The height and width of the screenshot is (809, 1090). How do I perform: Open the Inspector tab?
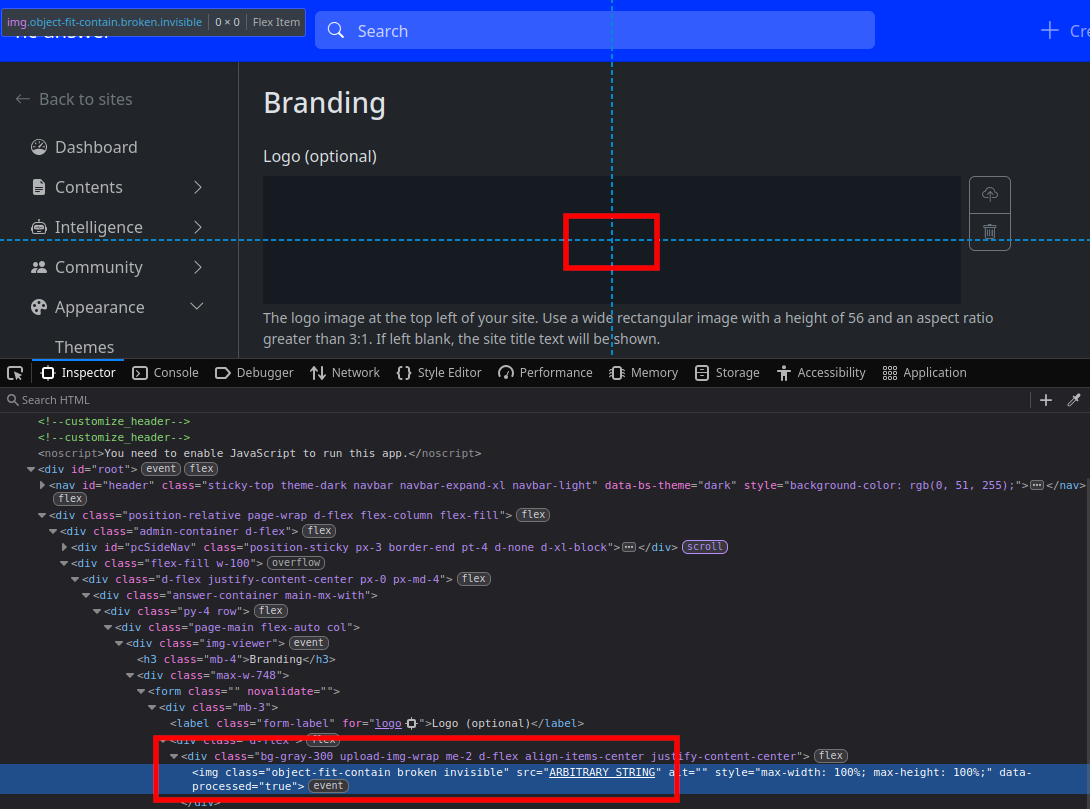[x=78, y=373]
